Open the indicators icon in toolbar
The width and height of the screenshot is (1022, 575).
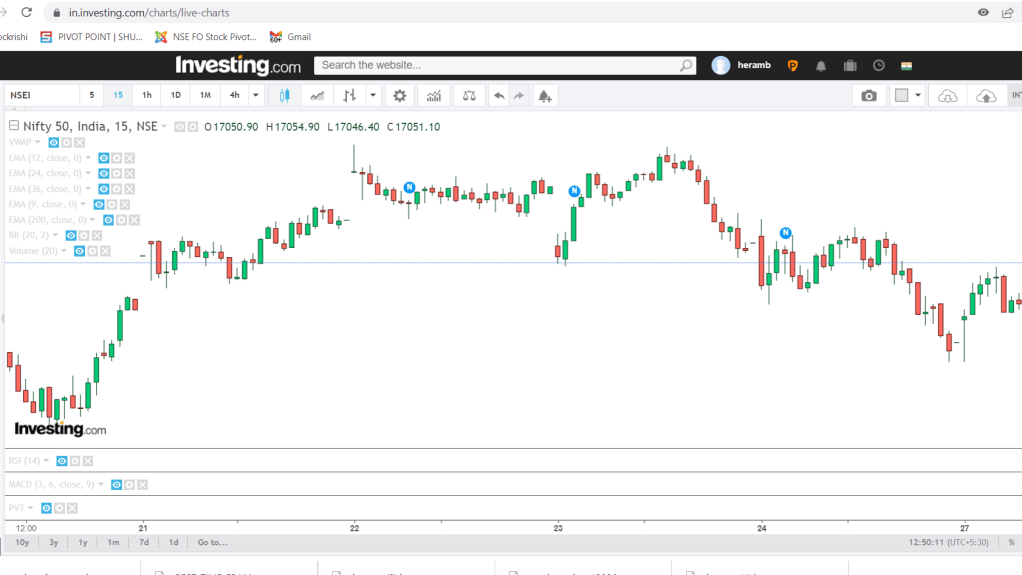coord(434,96)
